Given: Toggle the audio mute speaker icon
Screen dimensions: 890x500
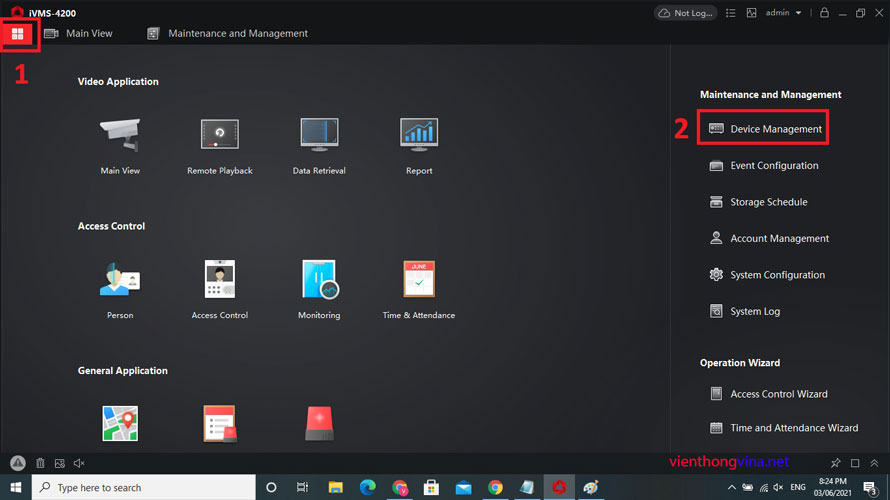Looking at the screenshot, I should click(x=79, y=463).
